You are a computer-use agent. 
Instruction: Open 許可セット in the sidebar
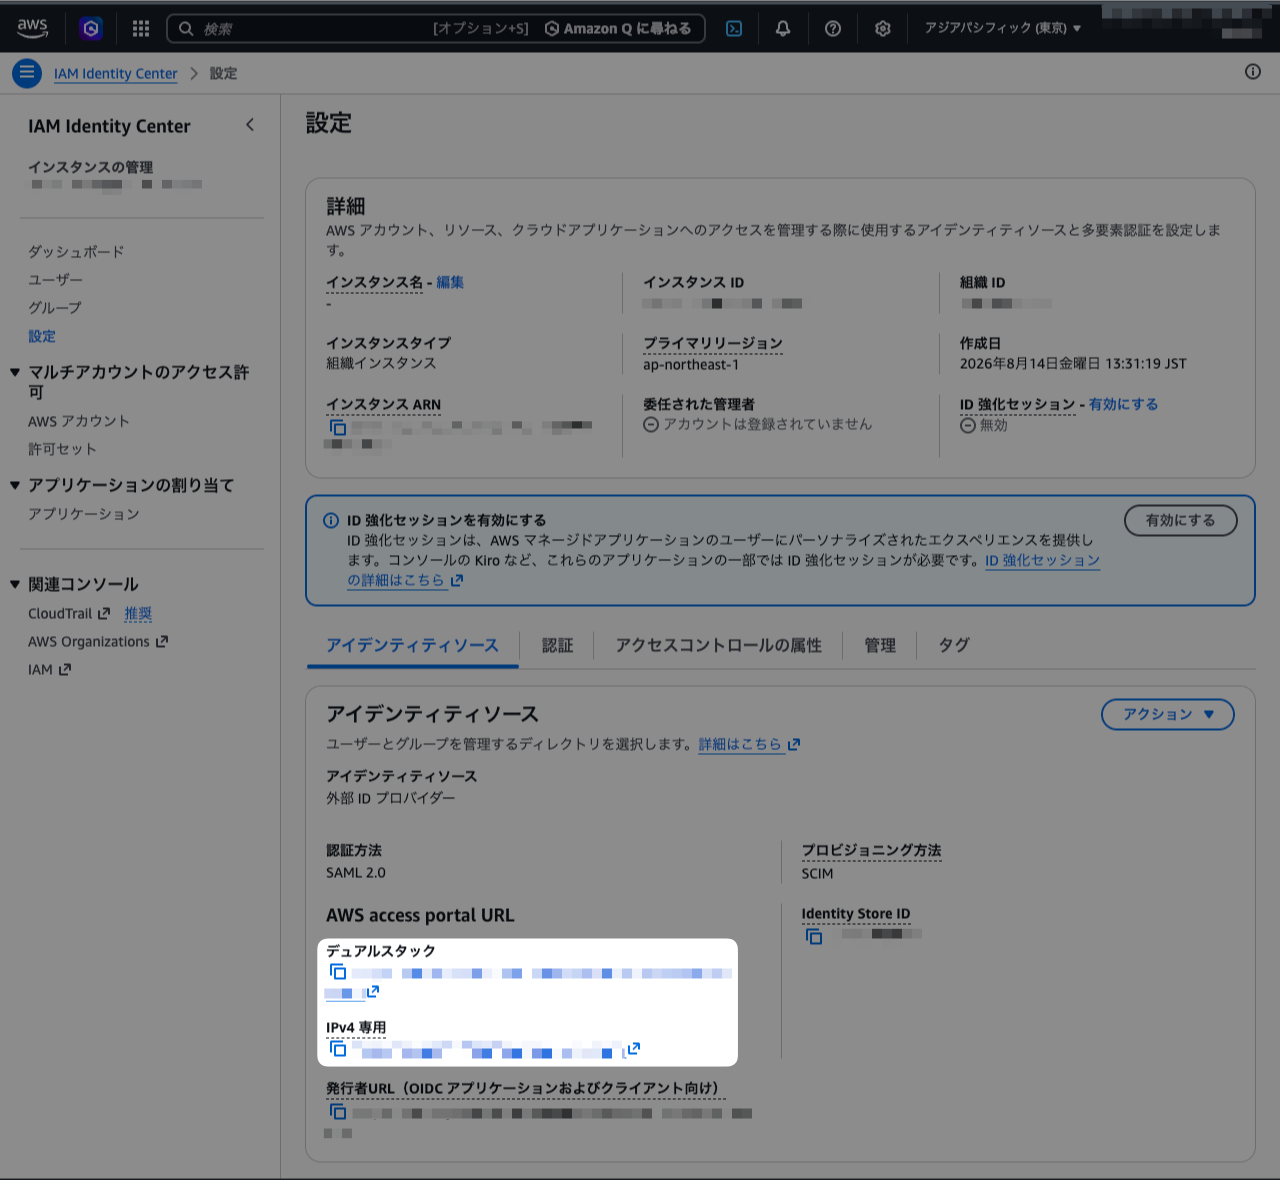point(62,449)
